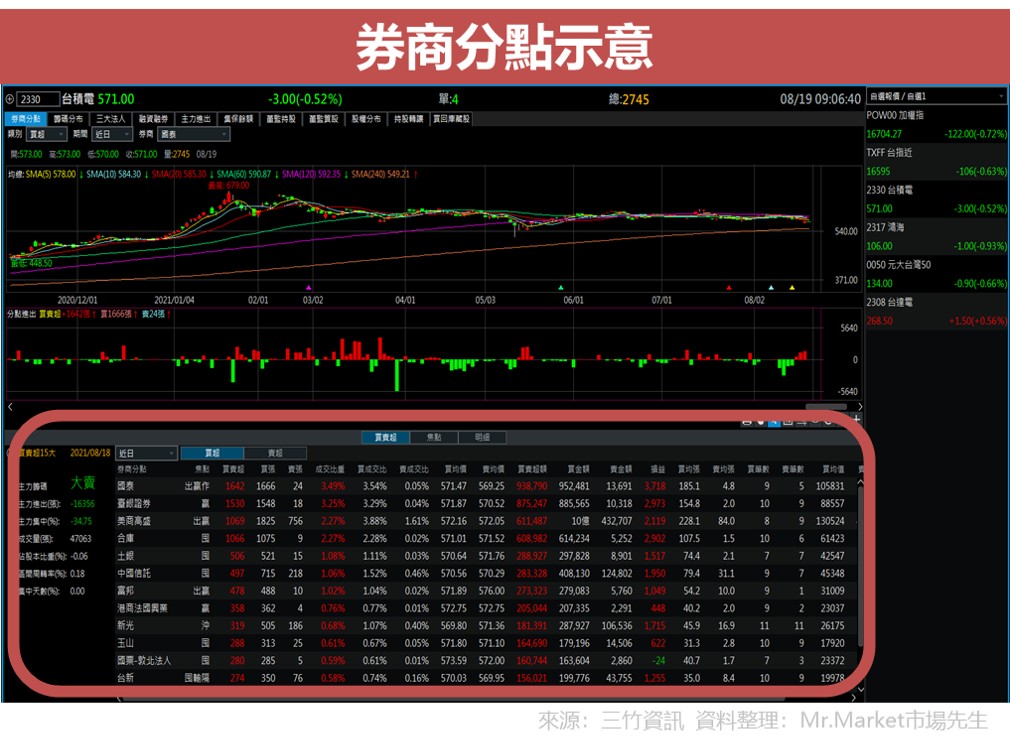Select TXFF 台指近 in the watchlist
This screenshot has height=746, width=1010.
tap(936, 162)
